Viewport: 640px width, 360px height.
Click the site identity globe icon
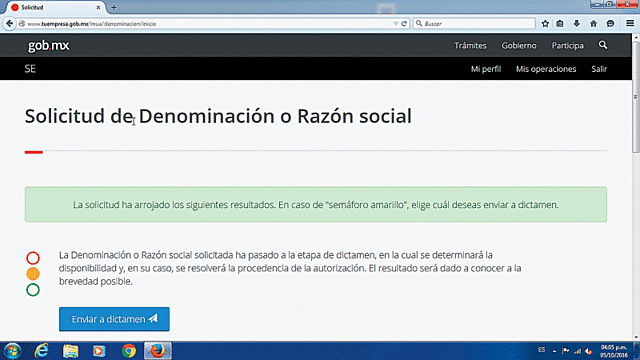point(22,24)
